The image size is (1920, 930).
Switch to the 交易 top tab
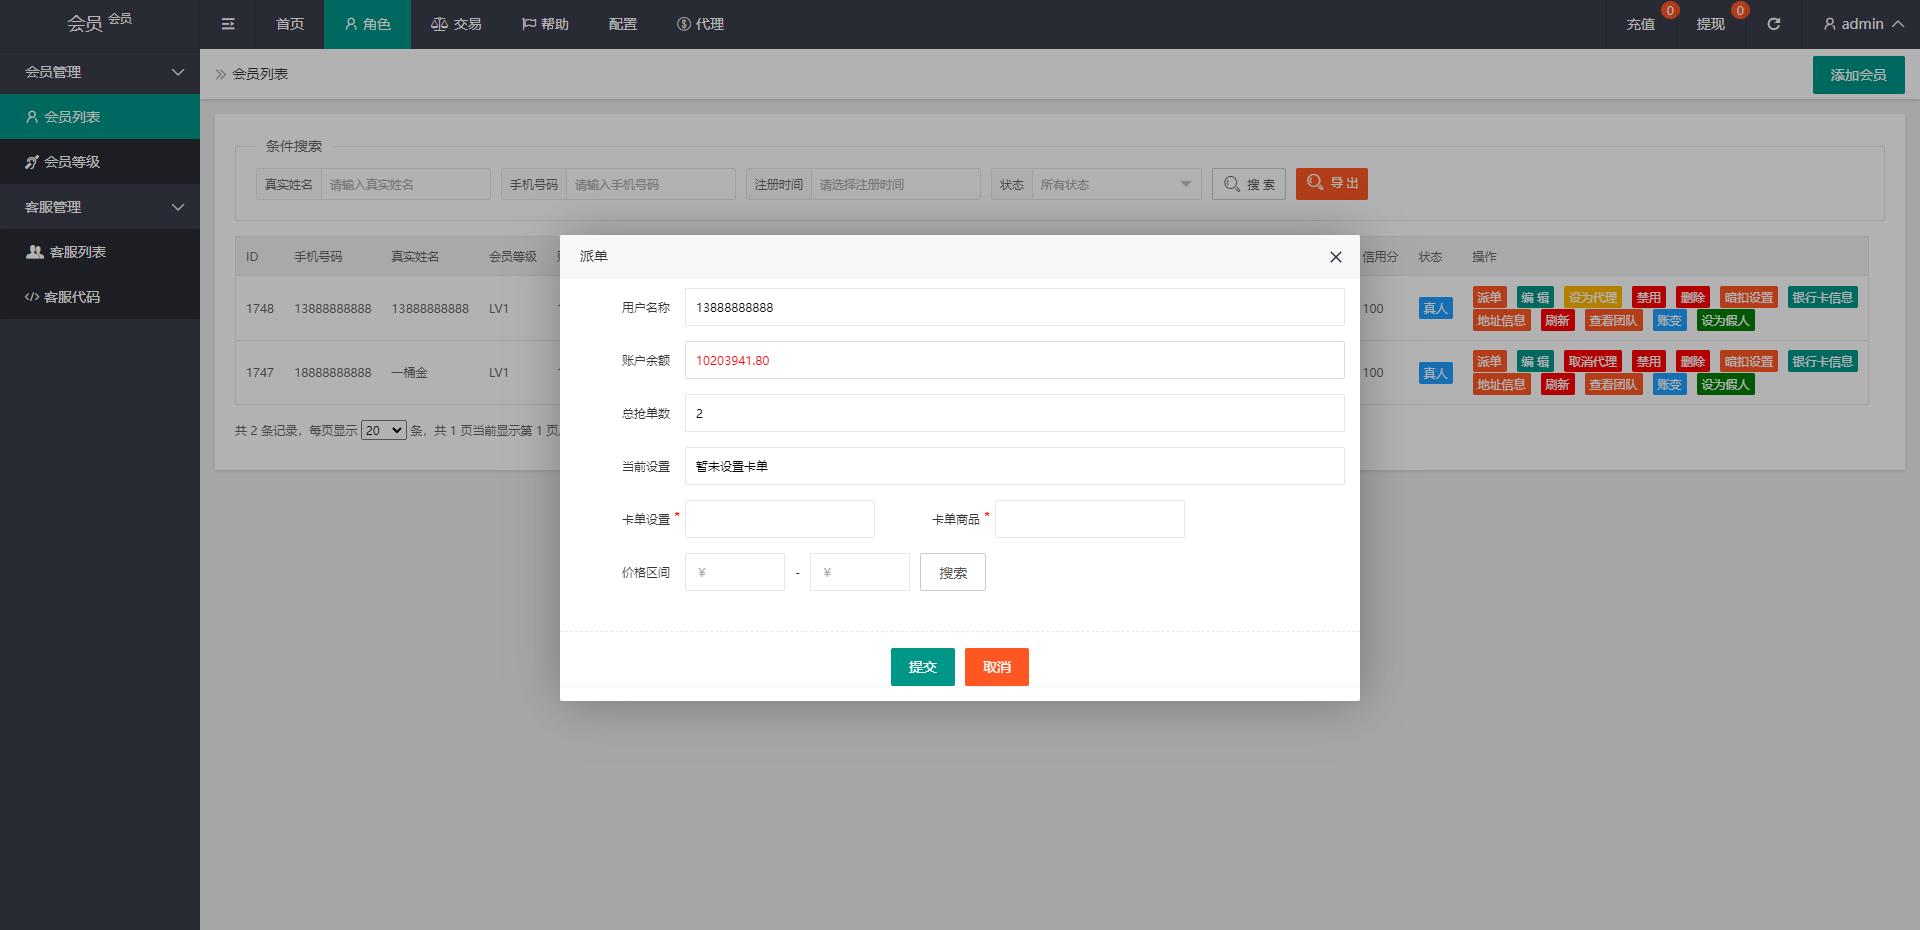coord(456,24)
